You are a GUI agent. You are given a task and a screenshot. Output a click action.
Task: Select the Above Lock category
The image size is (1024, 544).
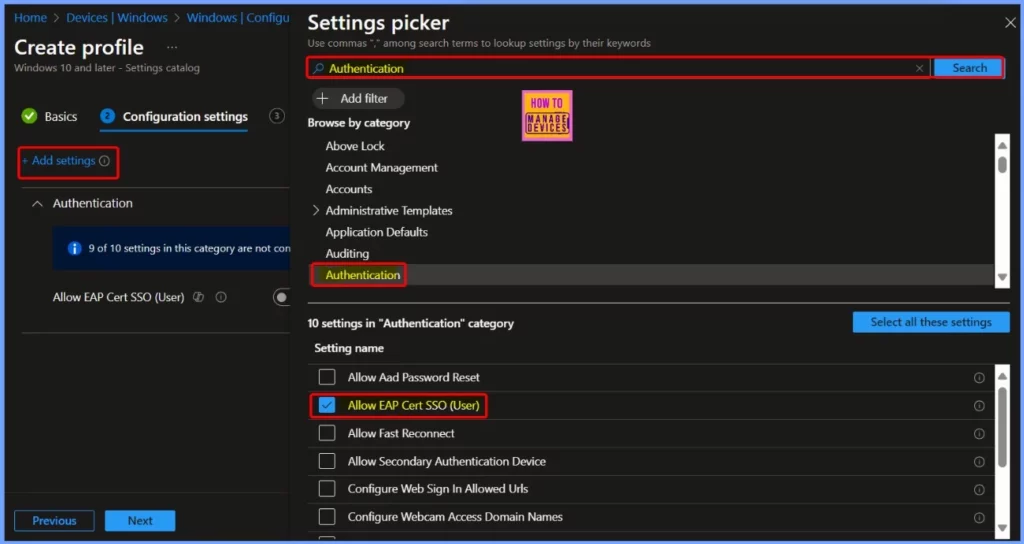coord(355,146)
